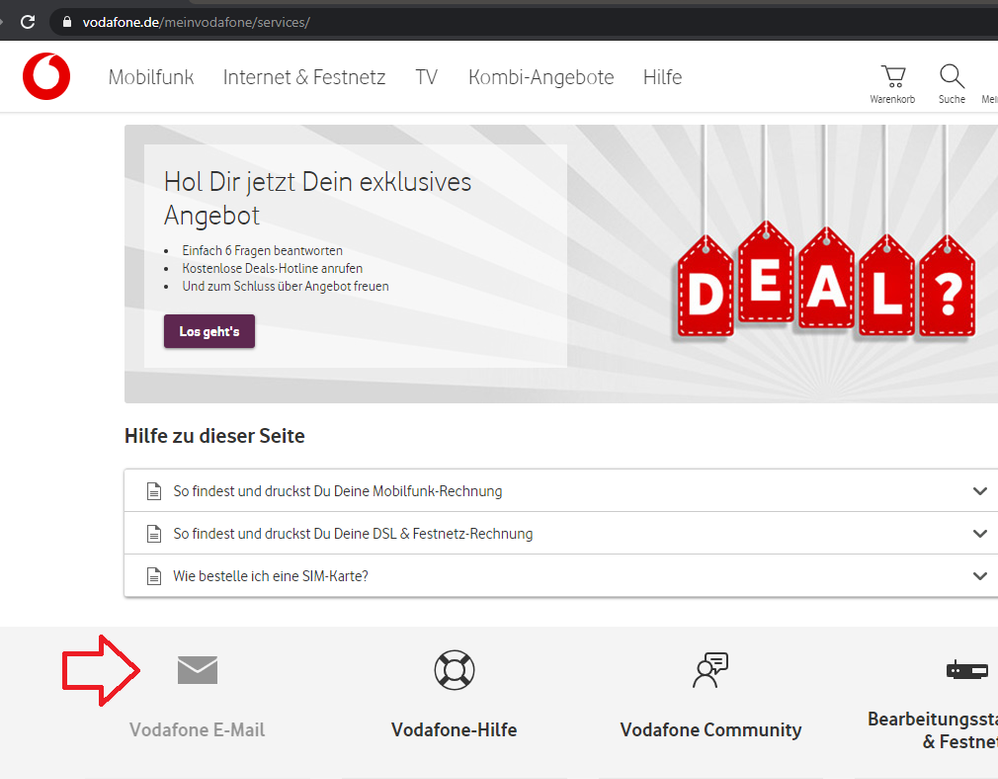Screen dimensions: 998x779
Task: Click the router icon above Bearbeitungsstatus
Action: [967, 670]
